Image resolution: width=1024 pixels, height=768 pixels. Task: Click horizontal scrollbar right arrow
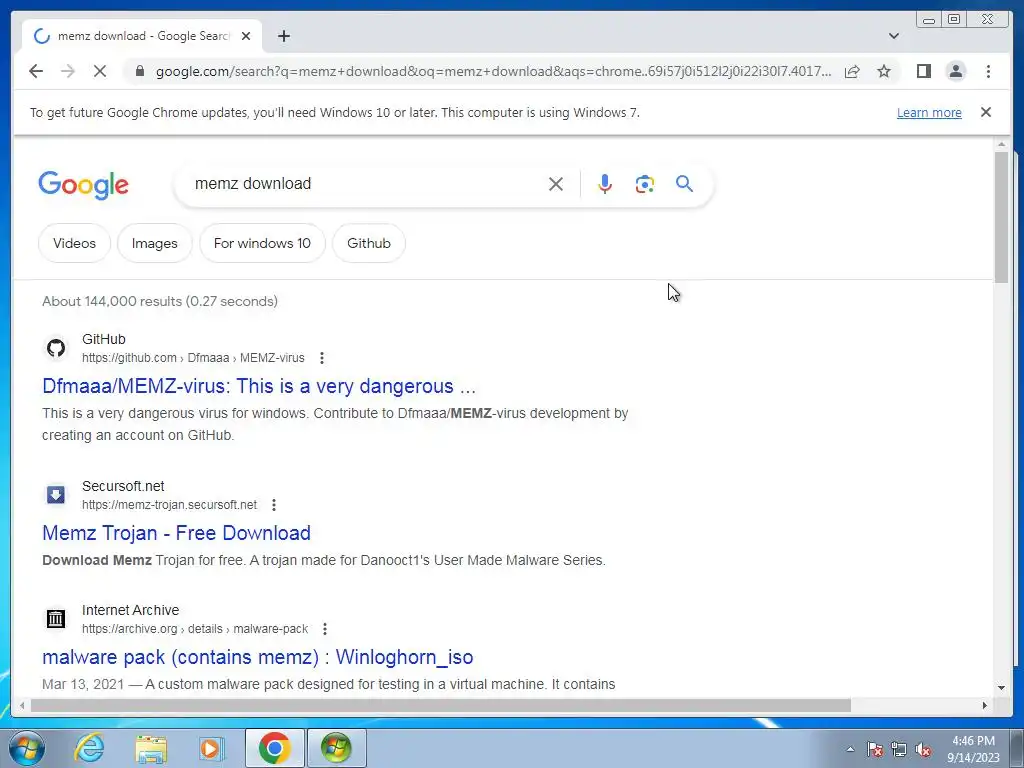(x=984, y=705)
